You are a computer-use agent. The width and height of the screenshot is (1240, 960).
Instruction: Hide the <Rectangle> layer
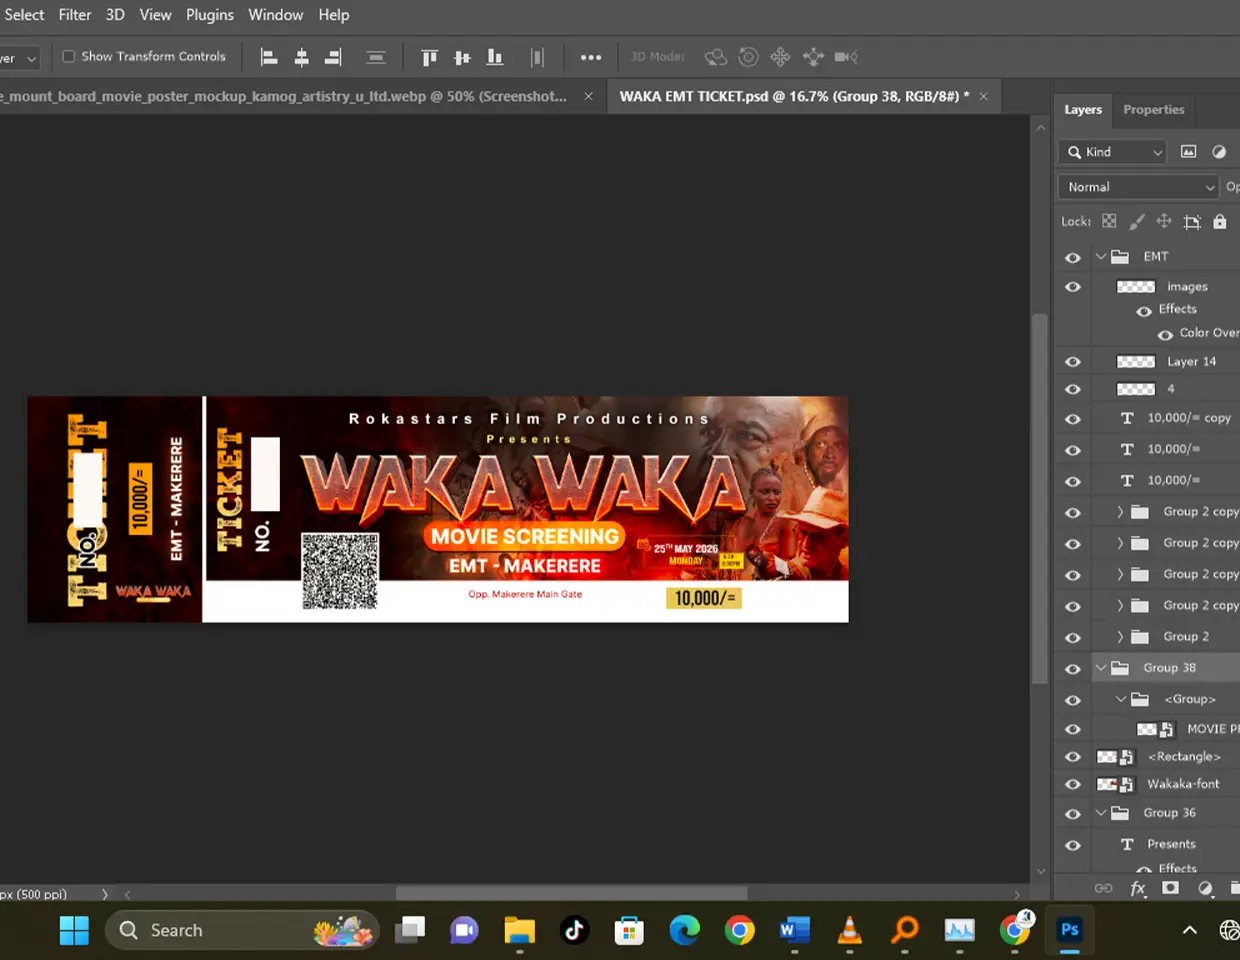[x=1073, y=757]
